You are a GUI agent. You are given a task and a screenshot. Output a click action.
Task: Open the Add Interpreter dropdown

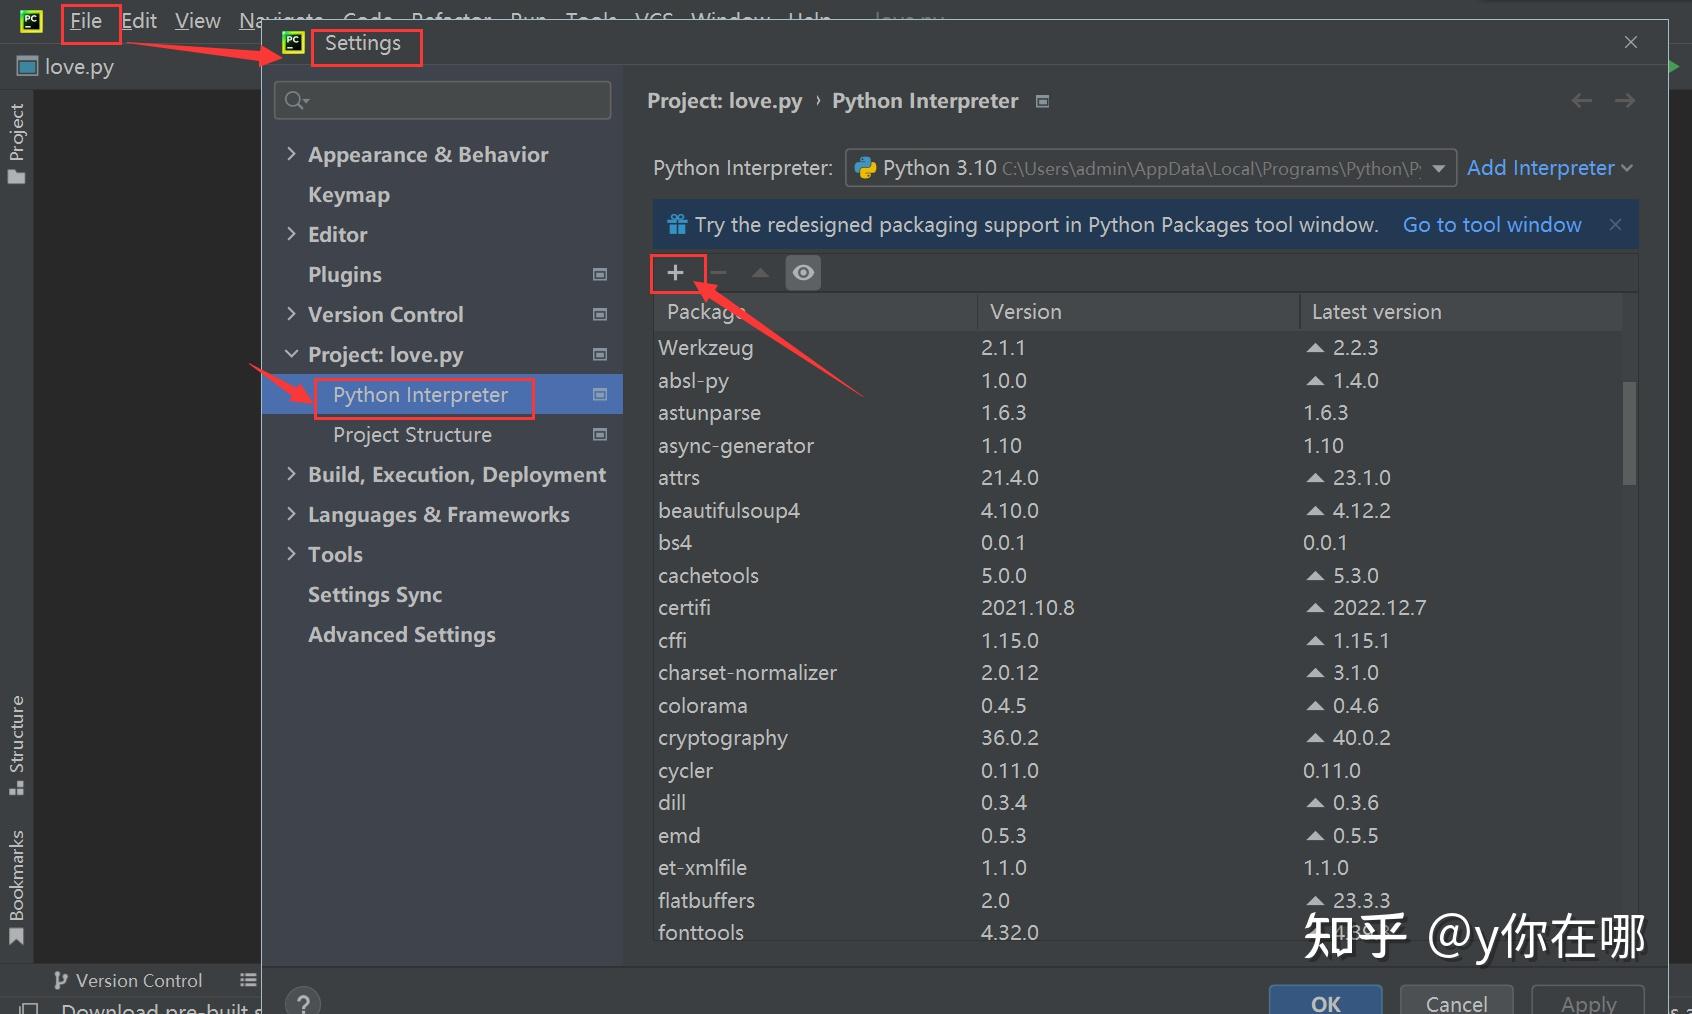(1549, 168)
